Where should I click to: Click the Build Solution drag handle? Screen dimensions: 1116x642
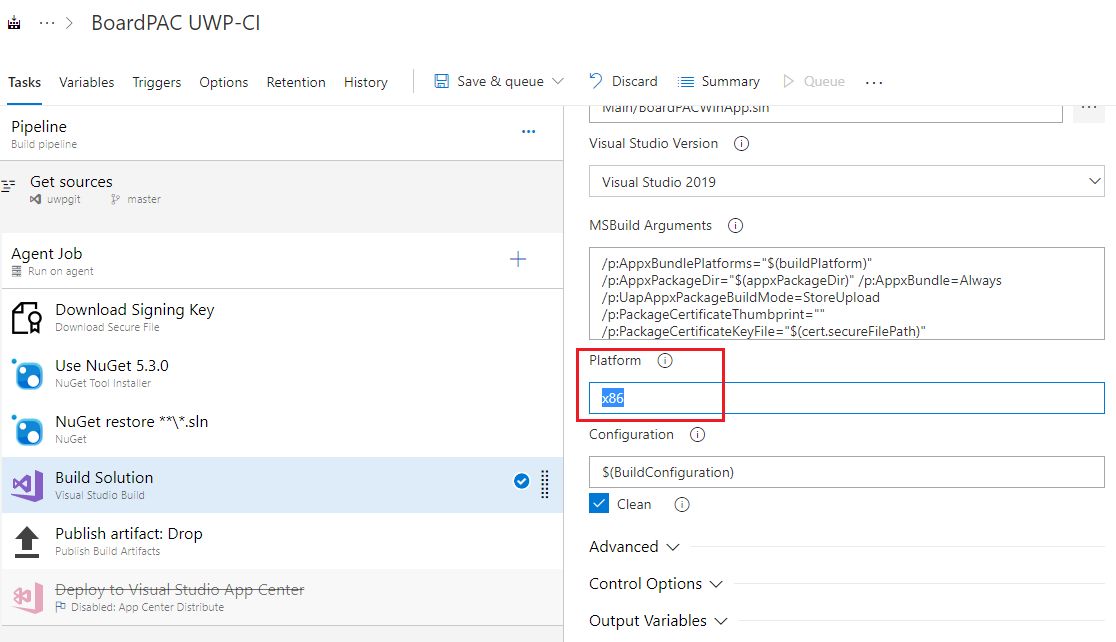point(544,485)
